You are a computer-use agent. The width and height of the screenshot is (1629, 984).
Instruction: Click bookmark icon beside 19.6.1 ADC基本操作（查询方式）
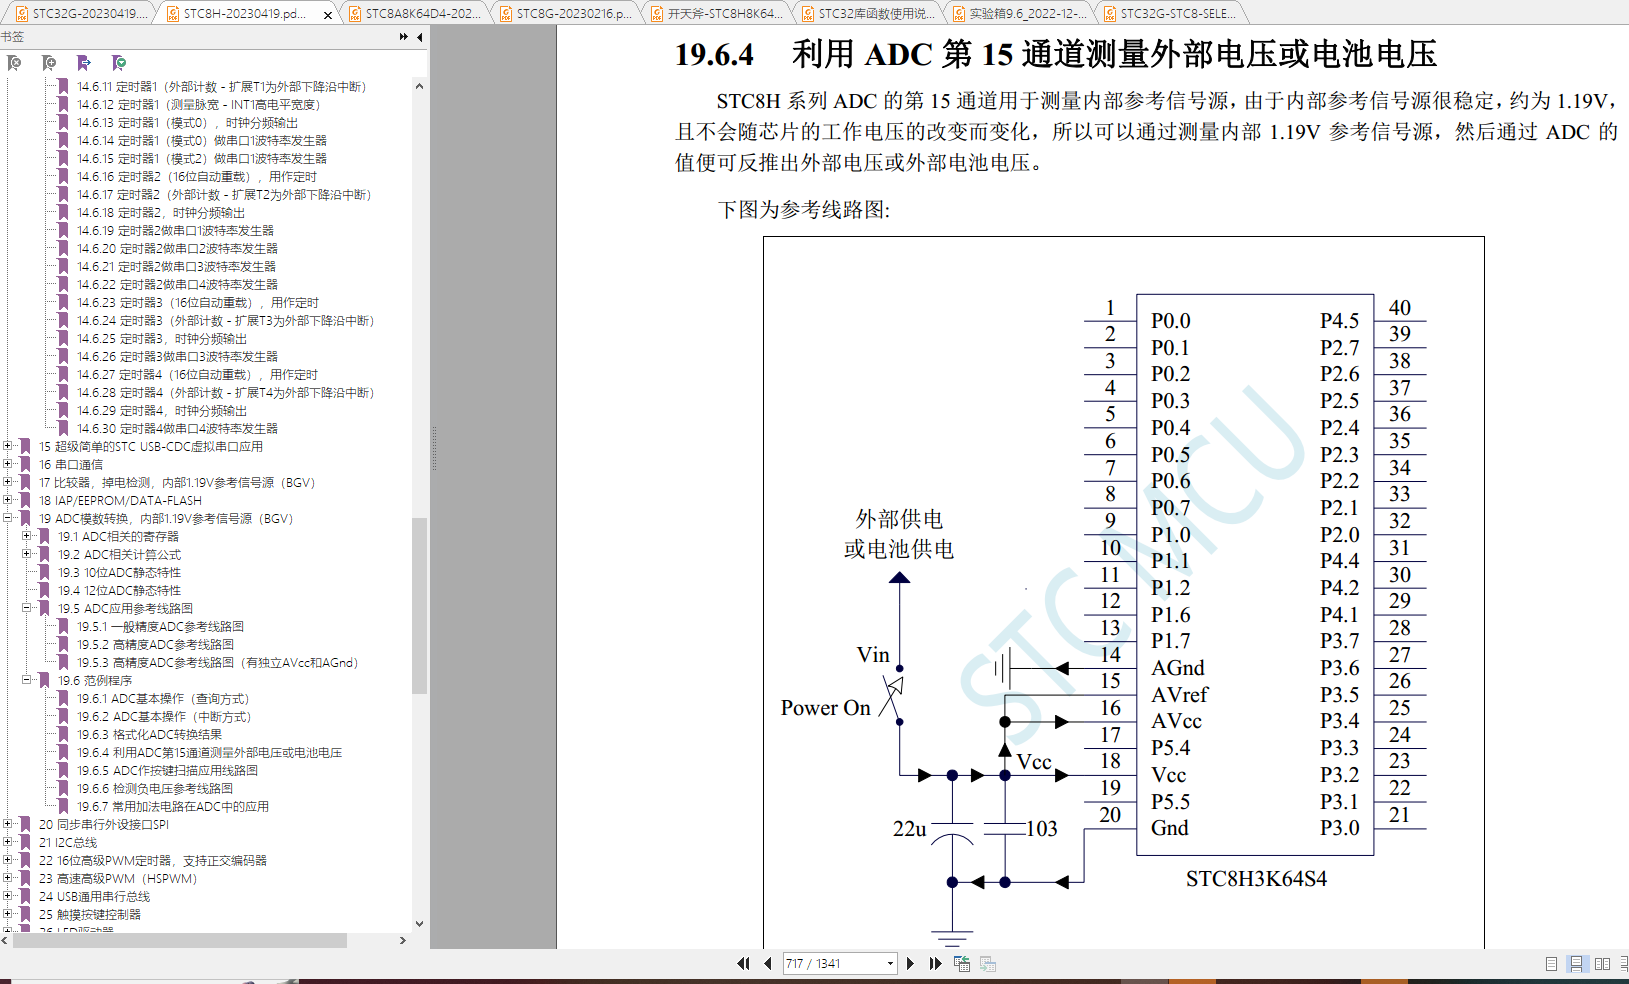point(63,699)
